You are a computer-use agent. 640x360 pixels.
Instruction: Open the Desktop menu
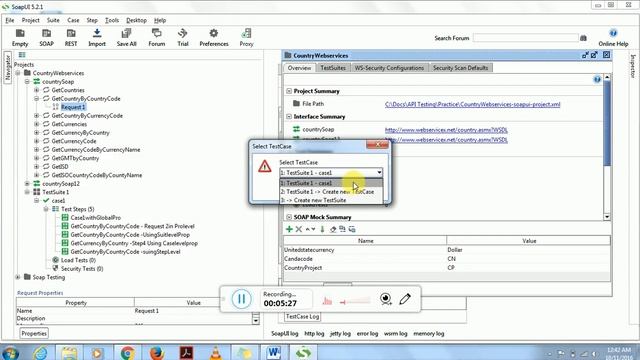[136, 20]
